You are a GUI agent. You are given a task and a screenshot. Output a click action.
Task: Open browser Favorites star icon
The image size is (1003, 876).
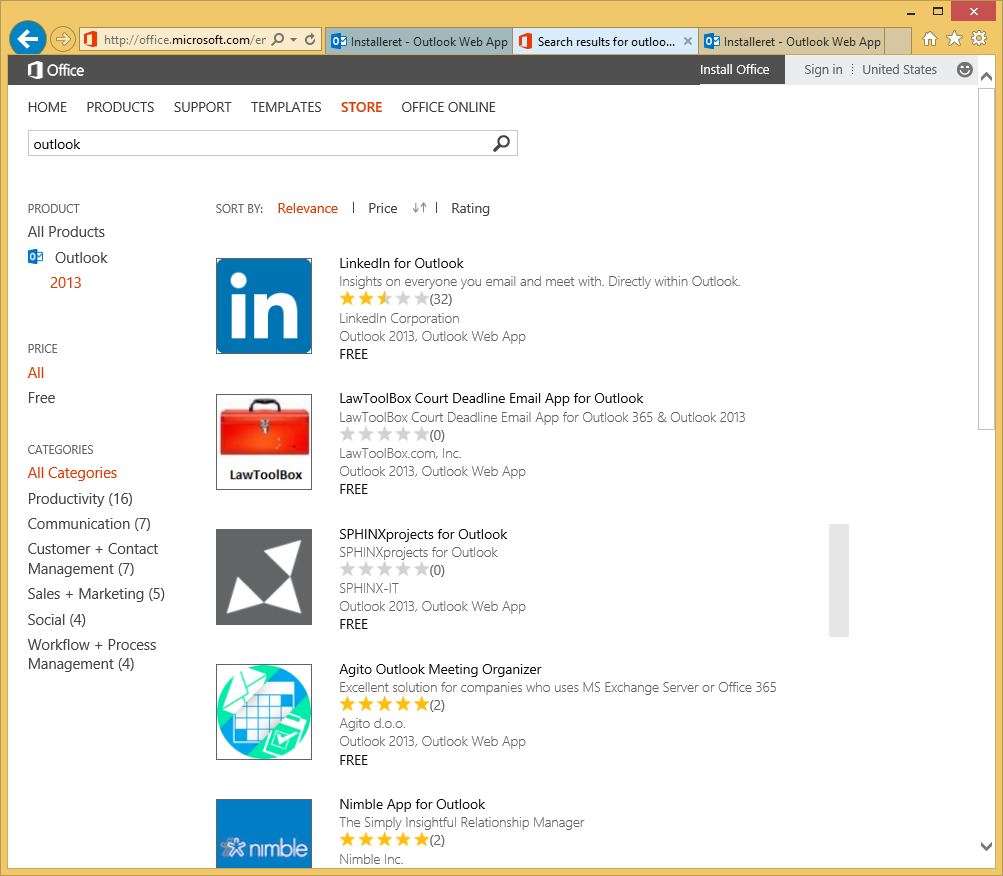[954, 39]
